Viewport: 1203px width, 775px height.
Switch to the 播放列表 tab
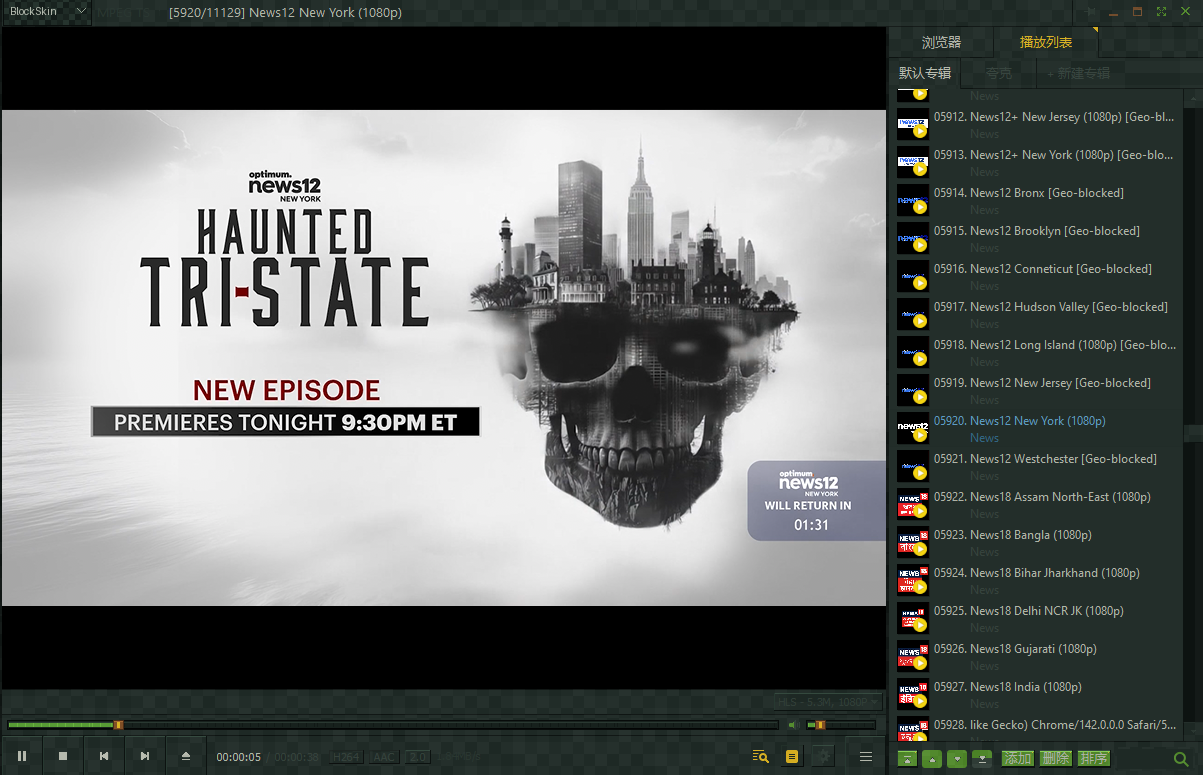[1046, 42]
